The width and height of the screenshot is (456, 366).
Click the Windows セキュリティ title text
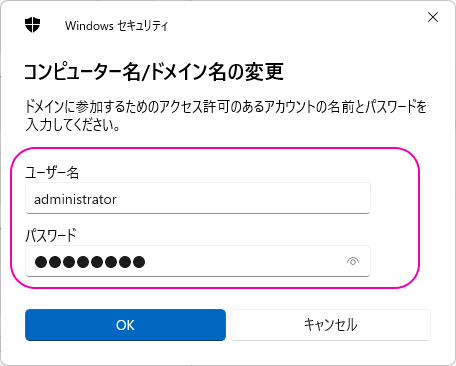pyautogui.click(x=116, y=26)
